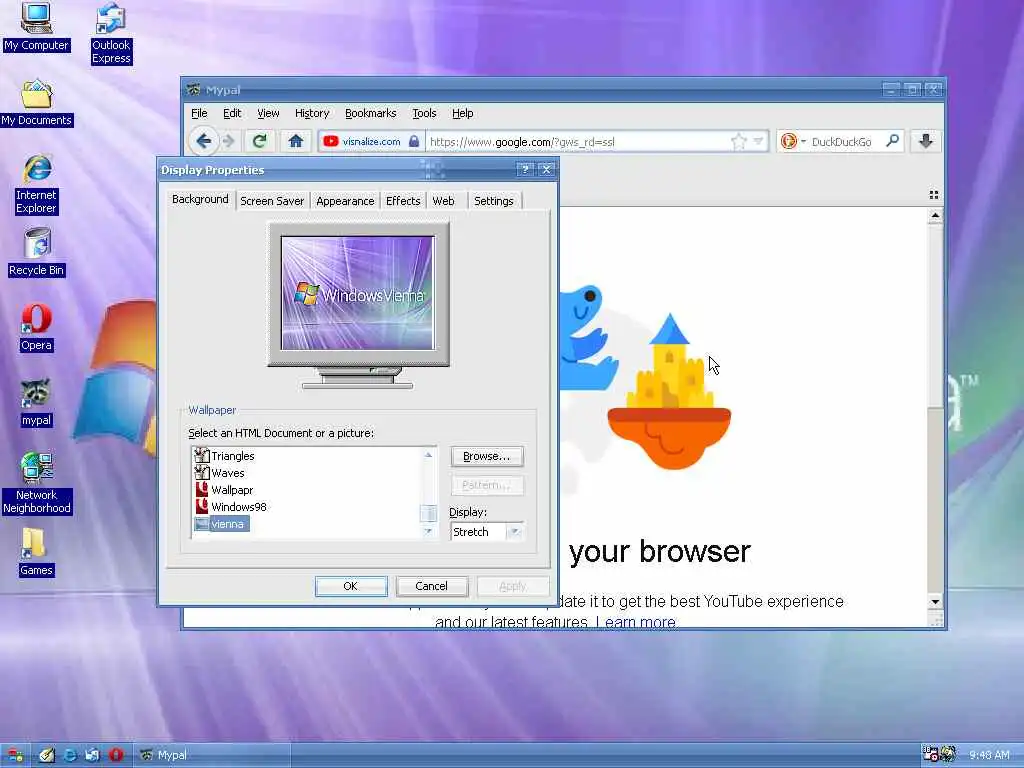Click the raccoon tray icon
The height and width of the screenshot is (768, 1024).
pos(948,754)
